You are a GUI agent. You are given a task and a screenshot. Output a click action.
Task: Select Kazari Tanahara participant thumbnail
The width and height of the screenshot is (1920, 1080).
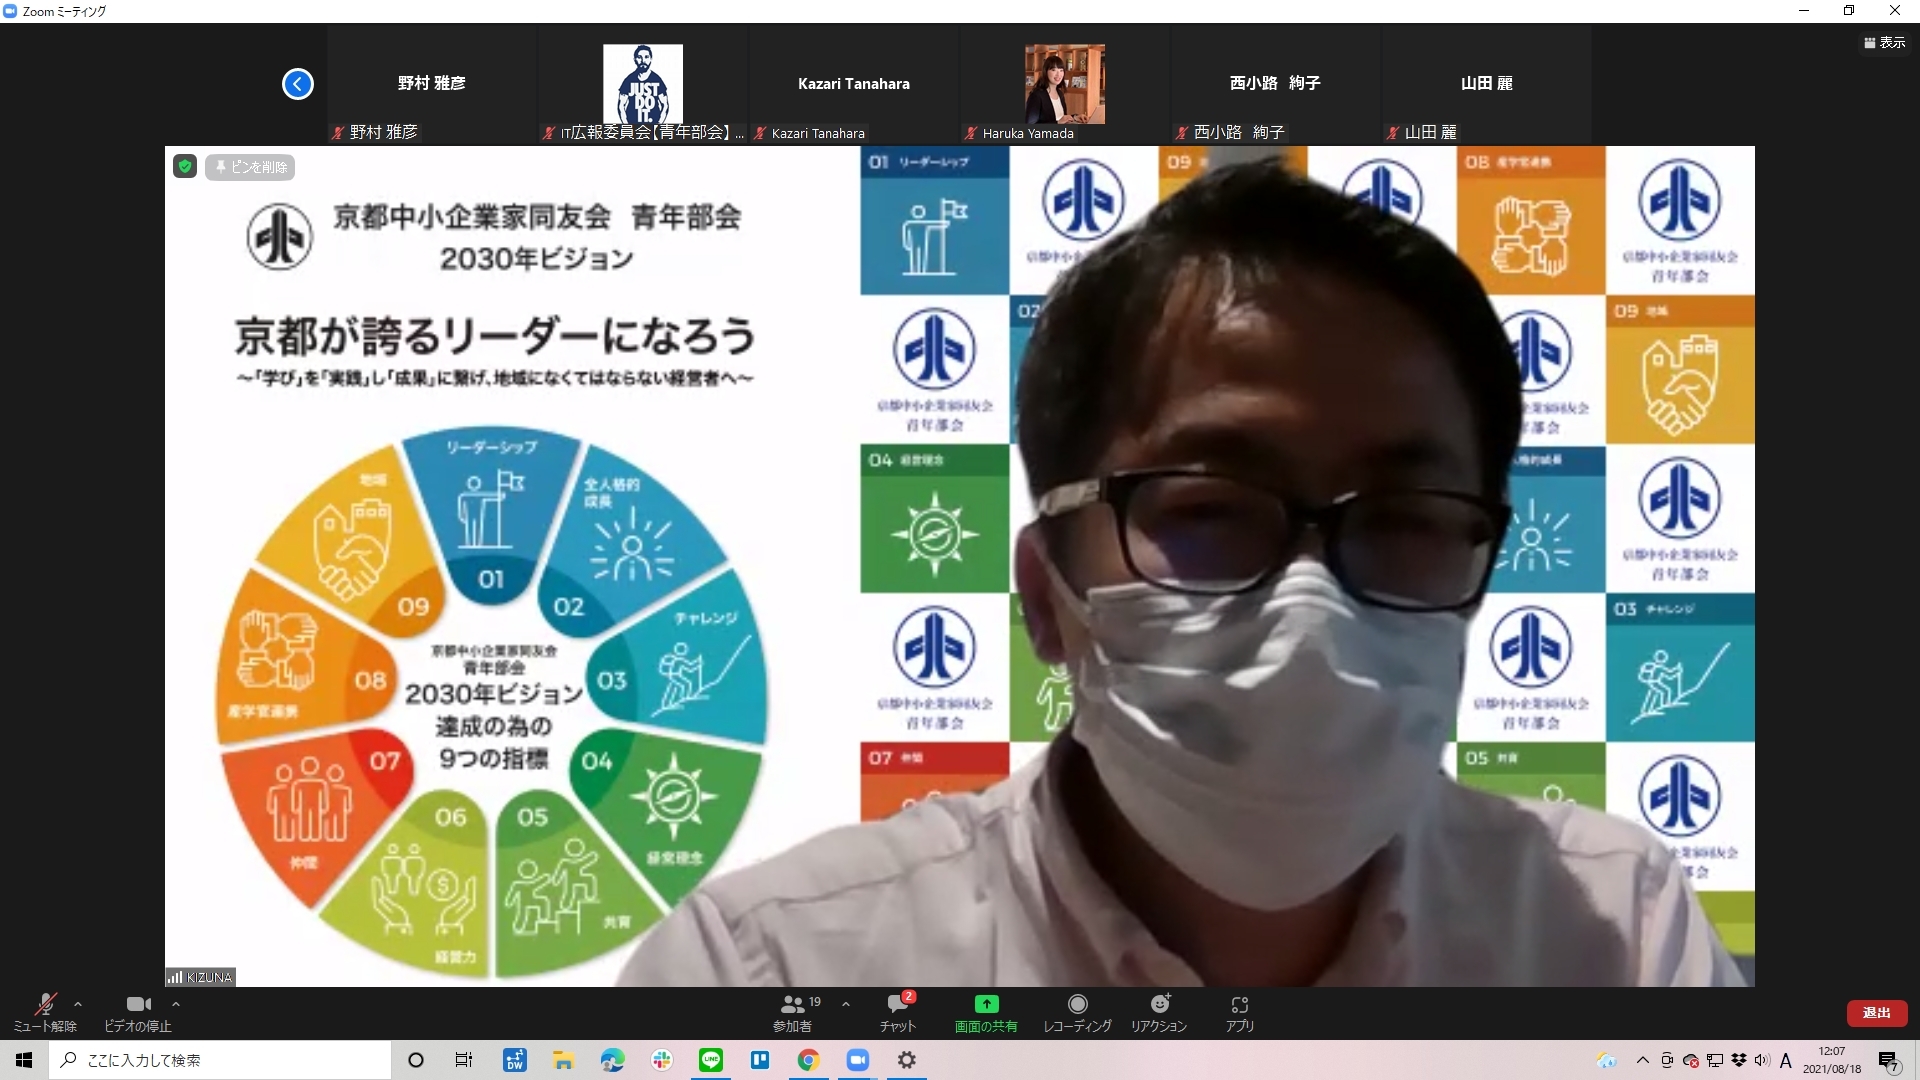854,84
